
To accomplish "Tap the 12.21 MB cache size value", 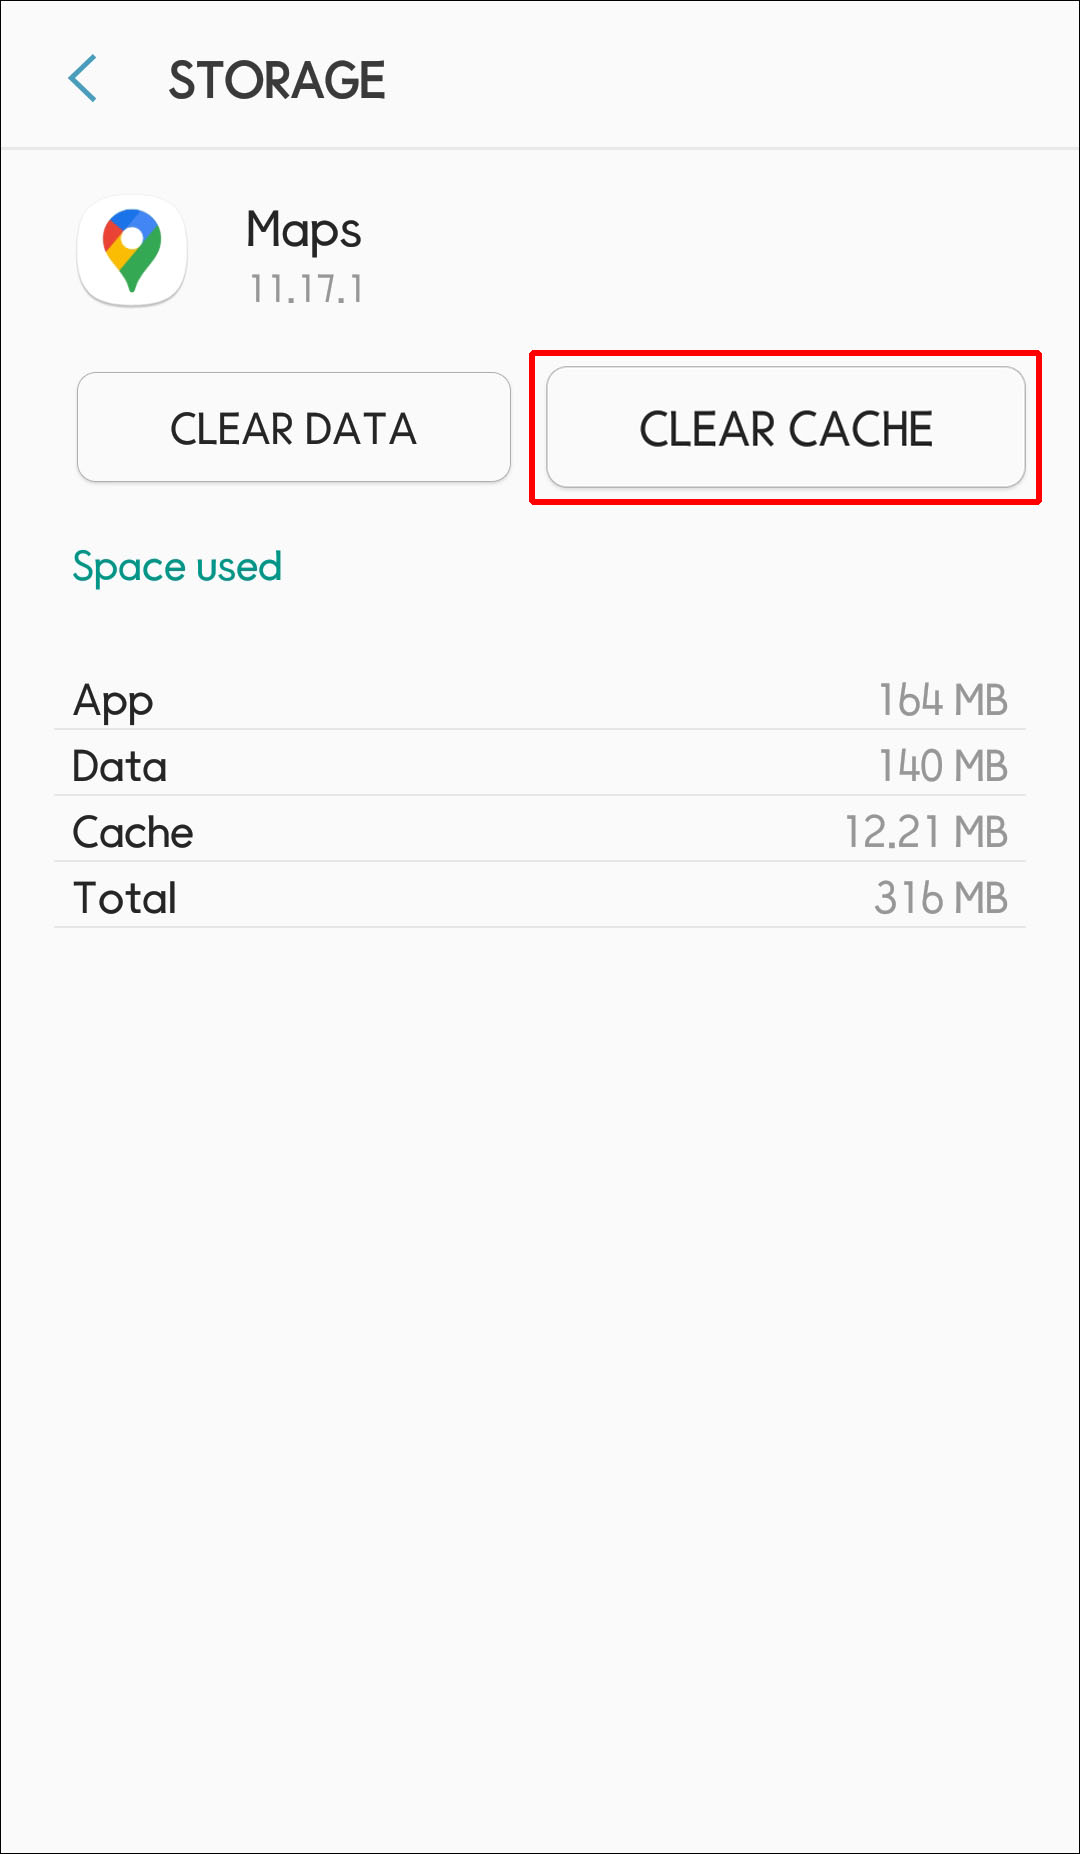I will [x=925, y=833].
